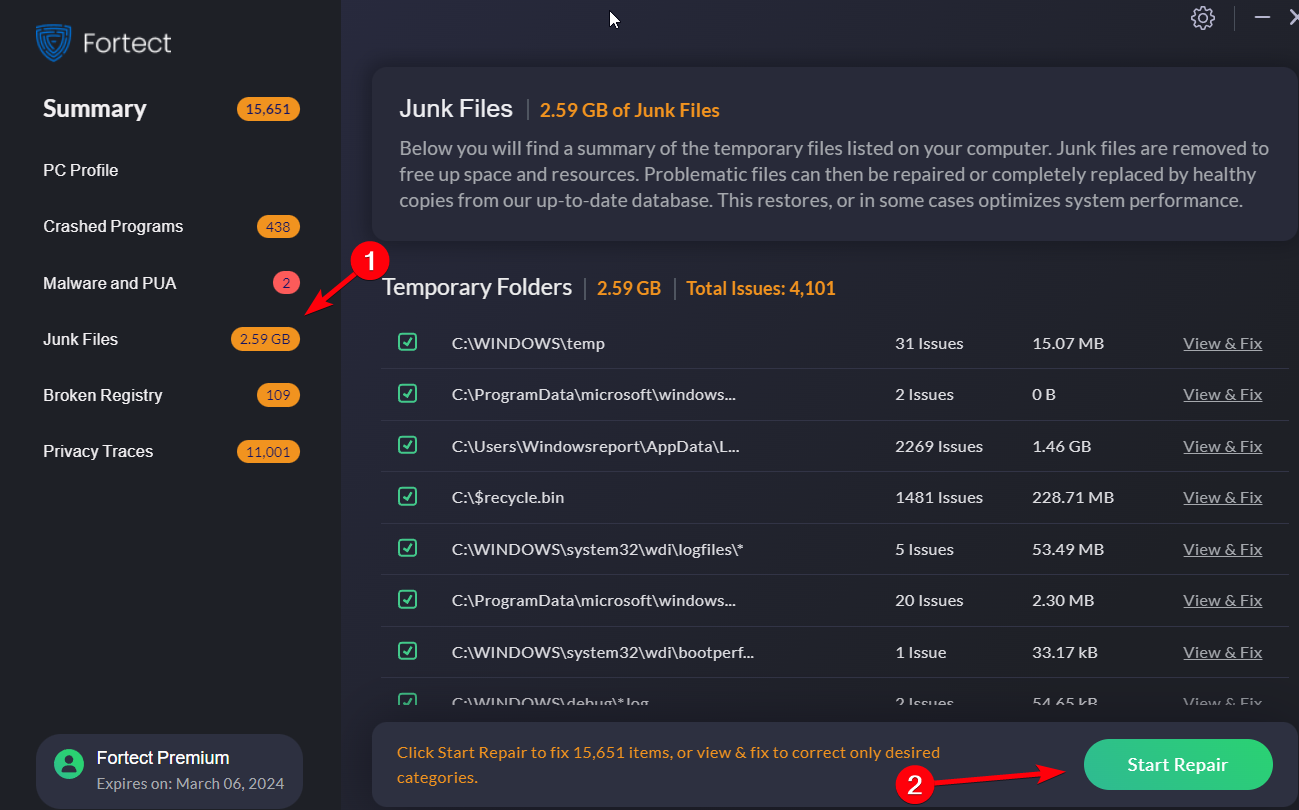Viewport: 1299px width, 810px height.
Task: Uncheck the wdi\bootperf checkbox
Action: (x=407, y=651)
